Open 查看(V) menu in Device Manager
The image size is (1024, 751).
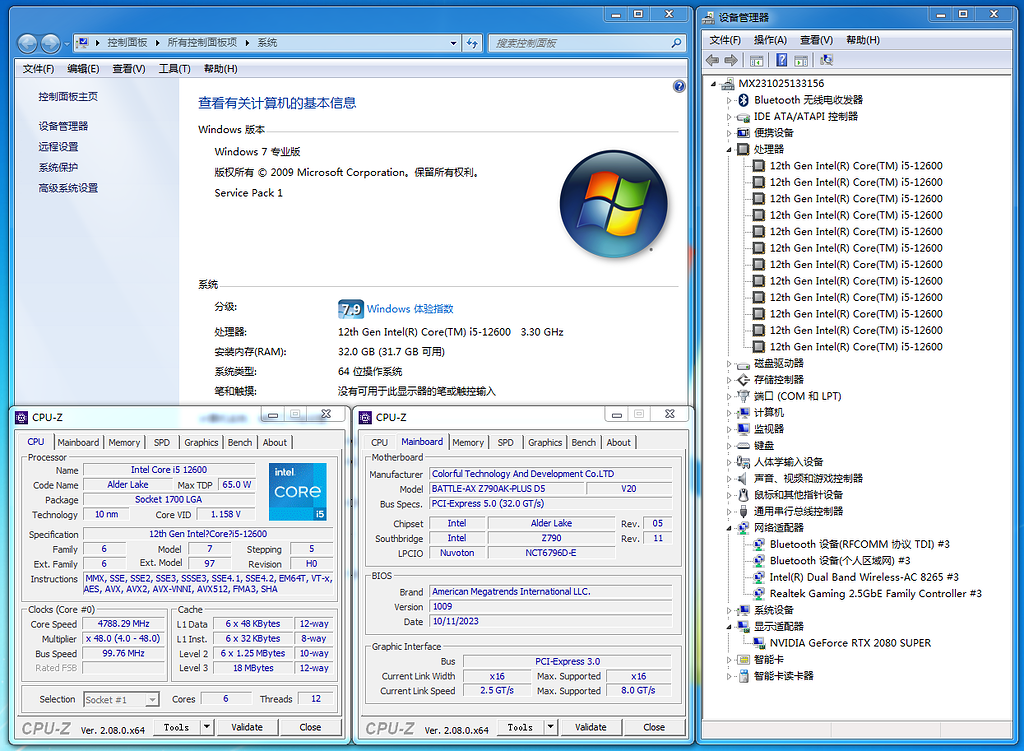click(816, 40)
